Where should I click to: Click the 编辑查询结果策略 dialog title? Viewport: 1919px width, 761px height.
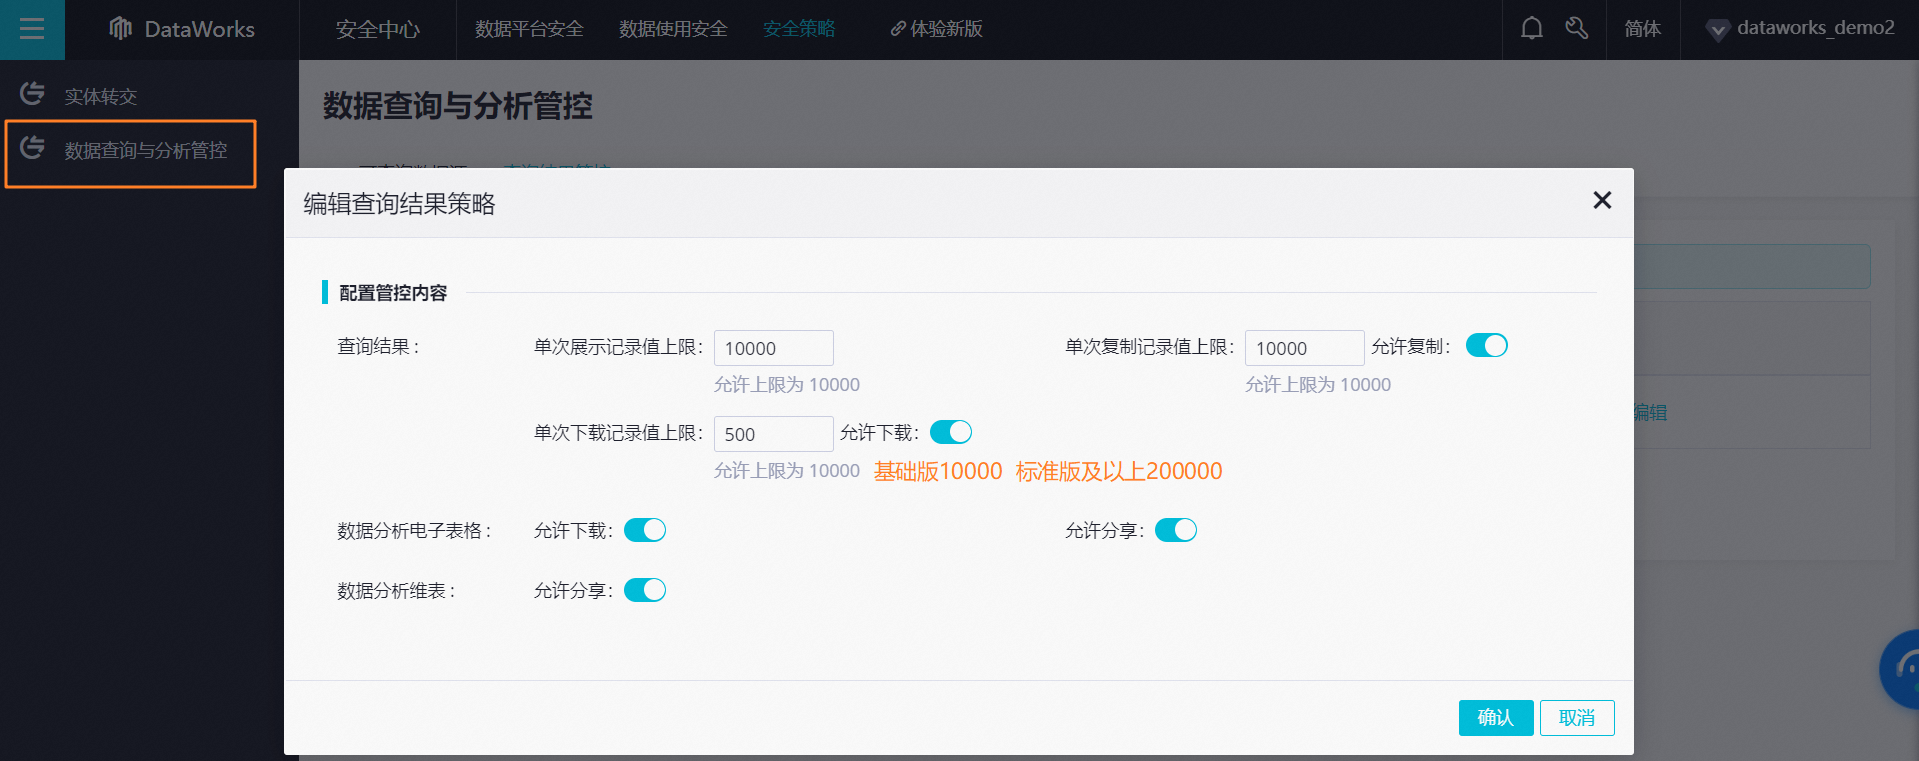[399, 204]
